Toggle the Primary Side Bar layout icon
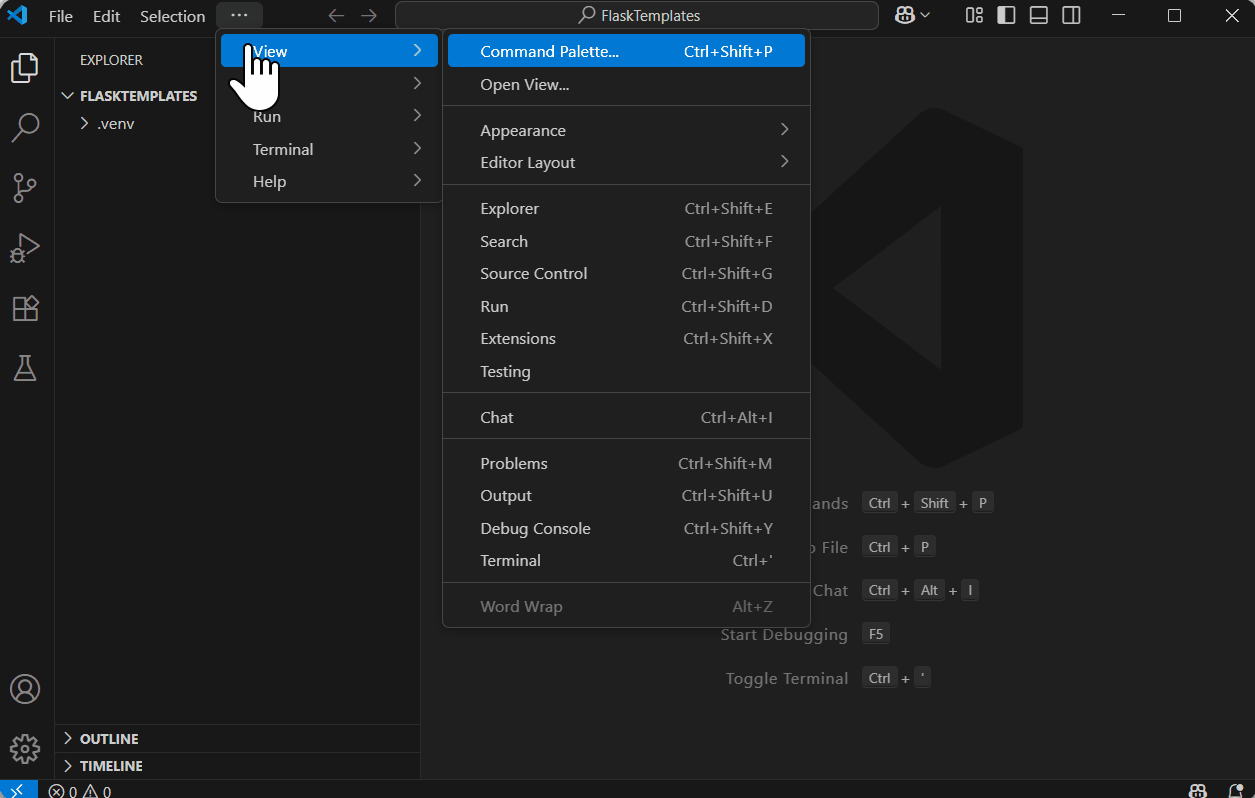This screenshot has height=798, width=1255. click(x=1007, y=15)
